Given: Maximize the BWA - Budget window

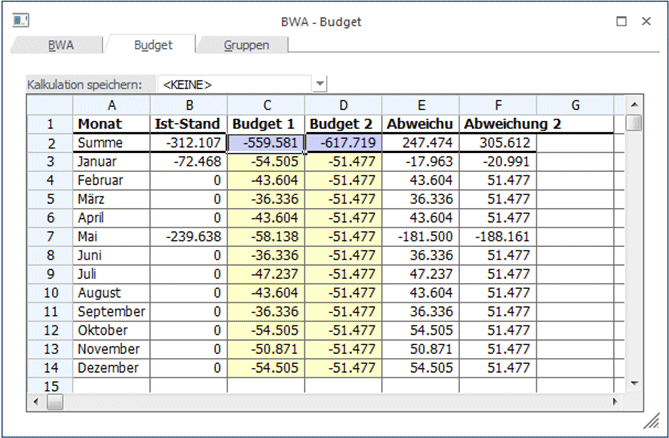Looking at the screenshot, I should coord(621,20).
